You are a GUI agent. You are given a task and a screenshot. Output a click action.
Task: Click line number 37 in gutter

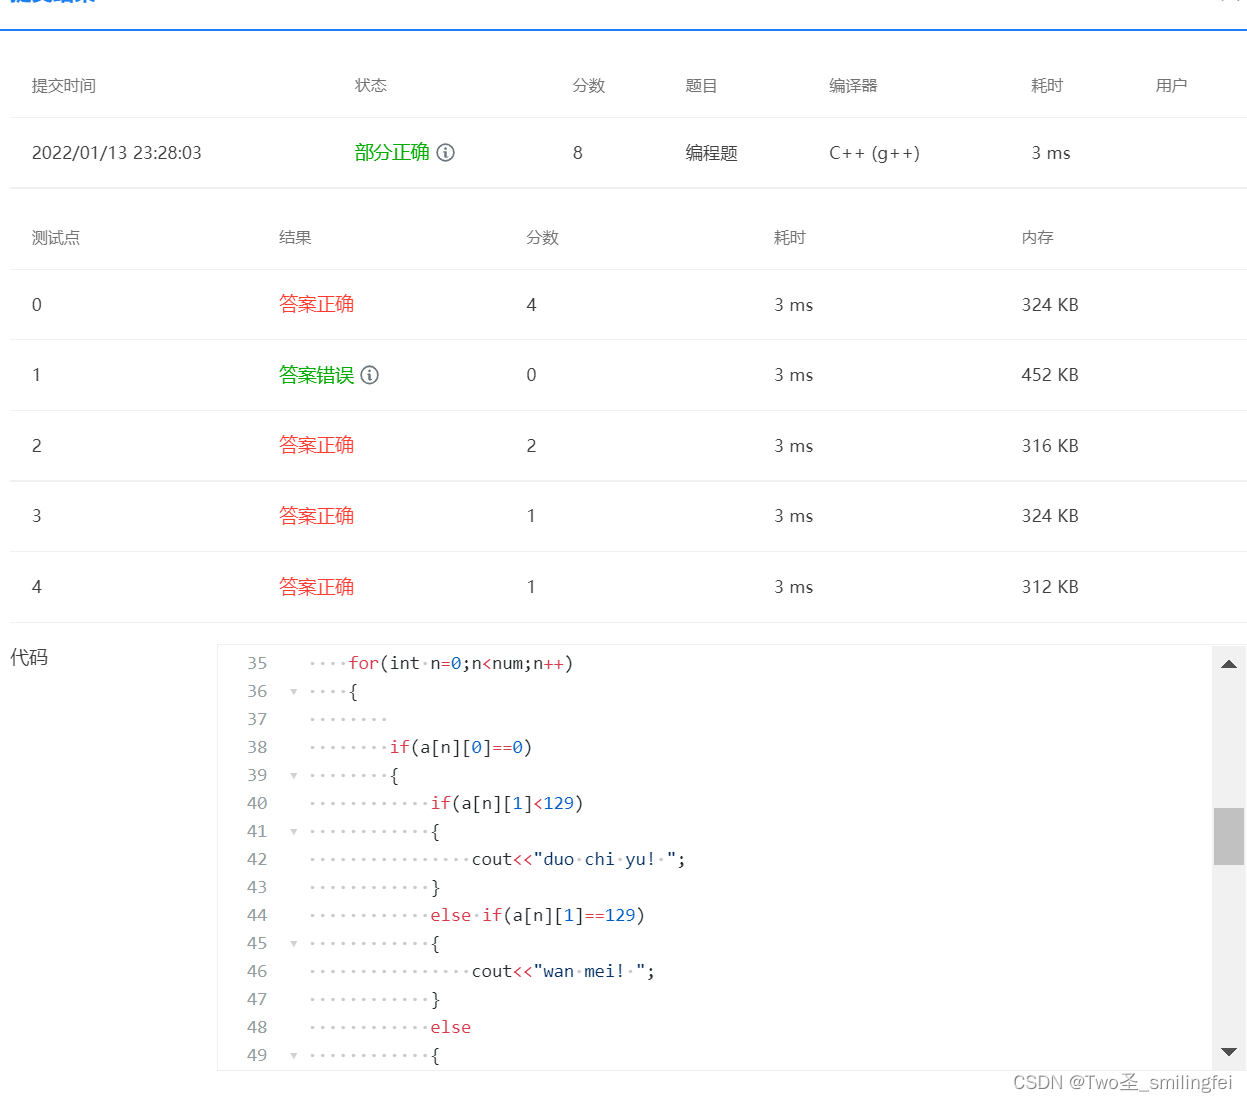(257, 720)
